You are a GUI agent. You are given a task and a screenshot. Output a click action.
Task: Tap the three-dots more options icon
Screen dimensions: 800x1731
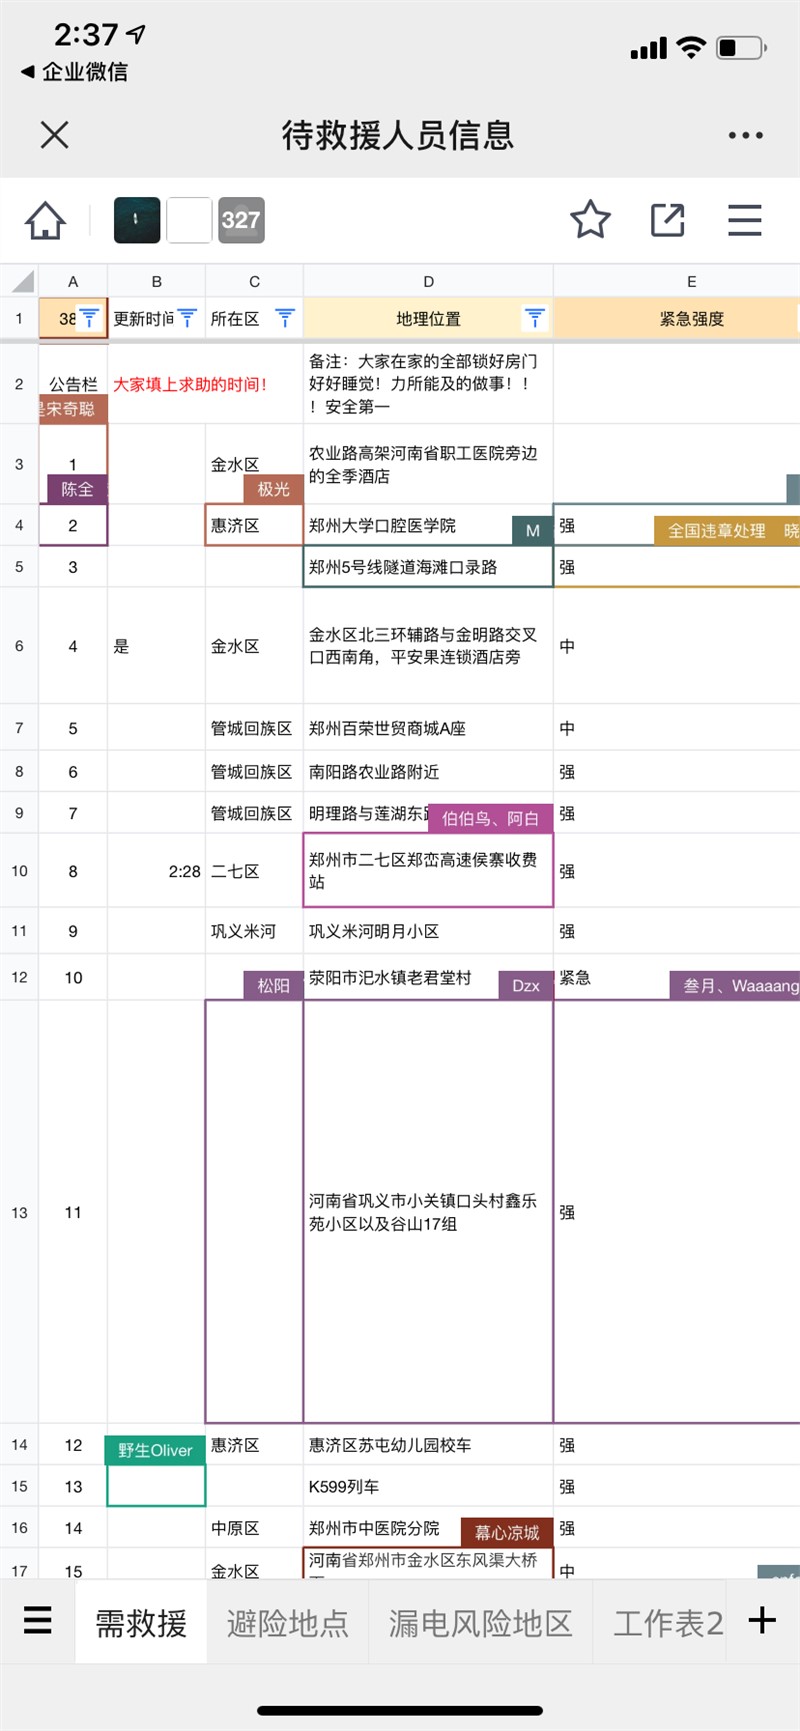(x=745, y=135)
